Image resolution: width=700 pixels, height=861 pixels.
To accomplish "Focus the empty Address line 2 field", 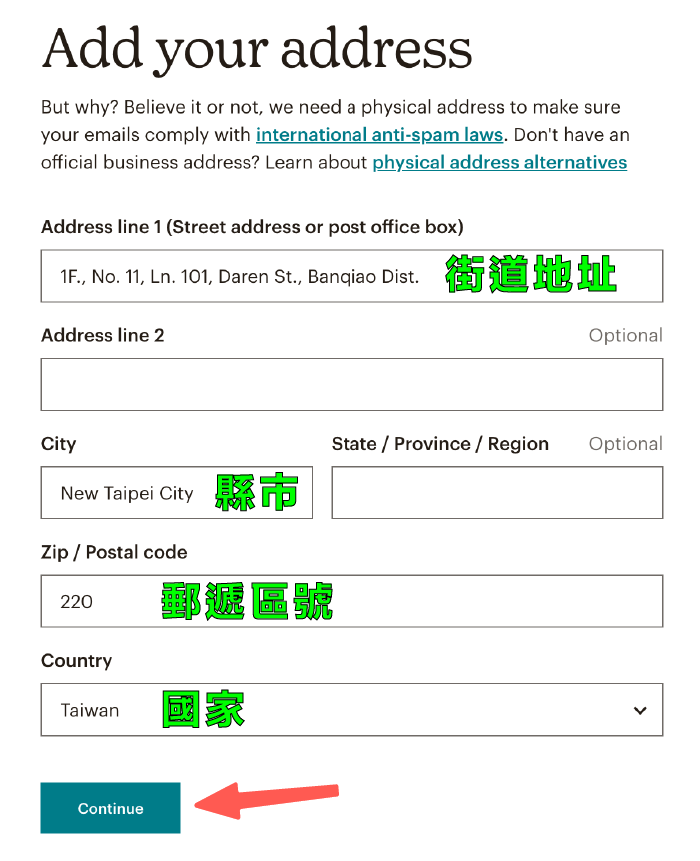I will [351, 385].
